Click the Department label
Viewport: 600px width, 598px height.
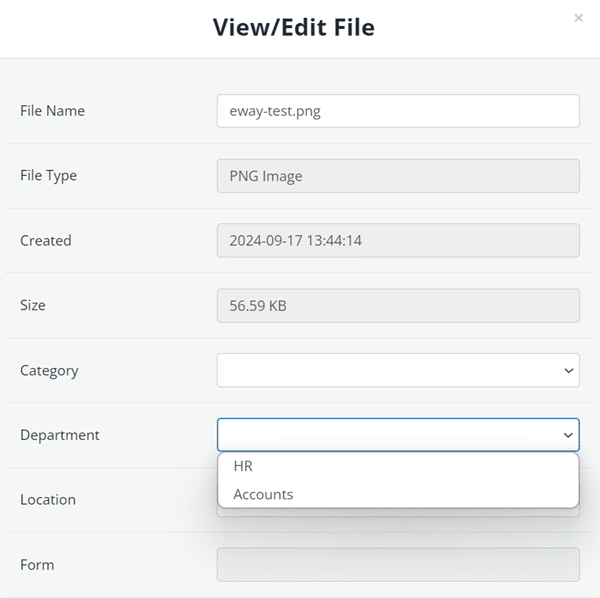tap(60, 436)
